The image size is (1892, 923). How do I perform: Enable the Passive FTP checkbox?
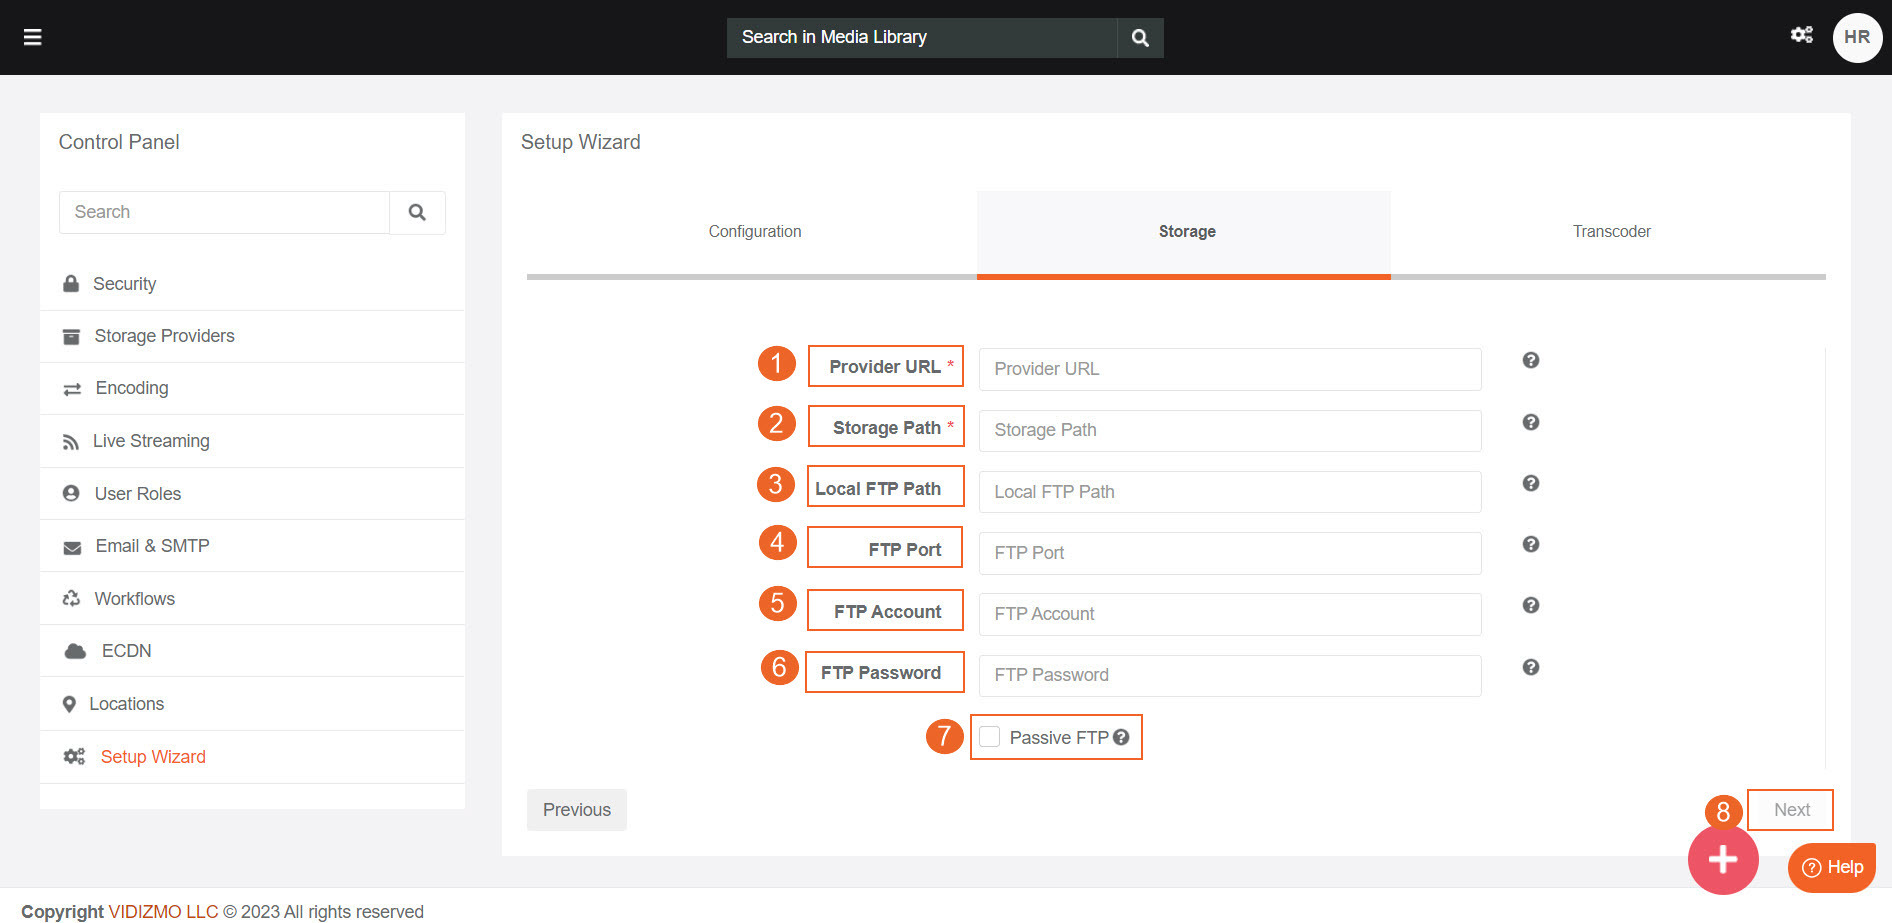pyautogui.click(x=989, y=737)
